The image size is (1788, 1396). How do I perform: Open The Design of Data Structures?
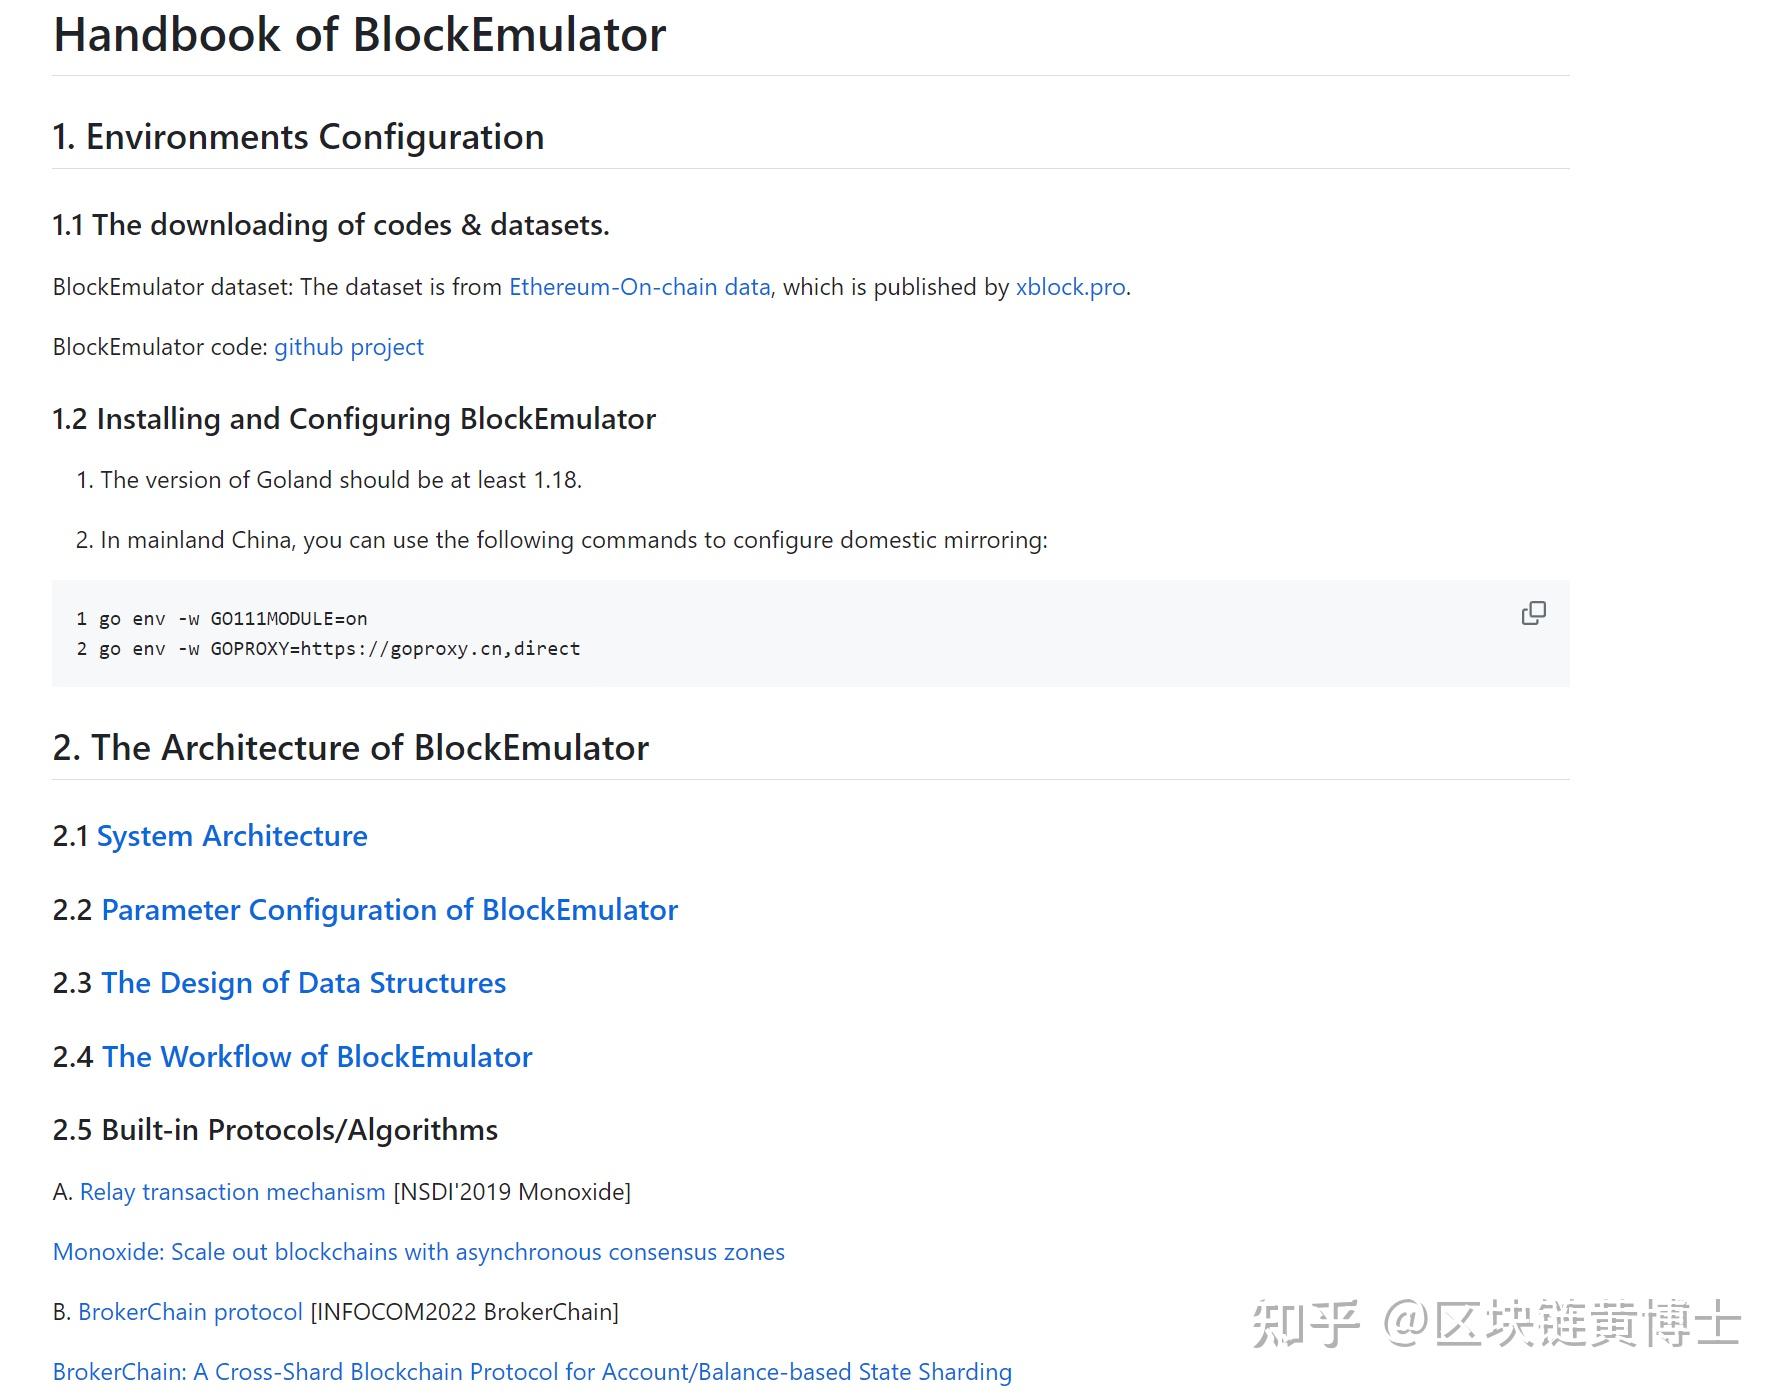(x=303, y=983)
